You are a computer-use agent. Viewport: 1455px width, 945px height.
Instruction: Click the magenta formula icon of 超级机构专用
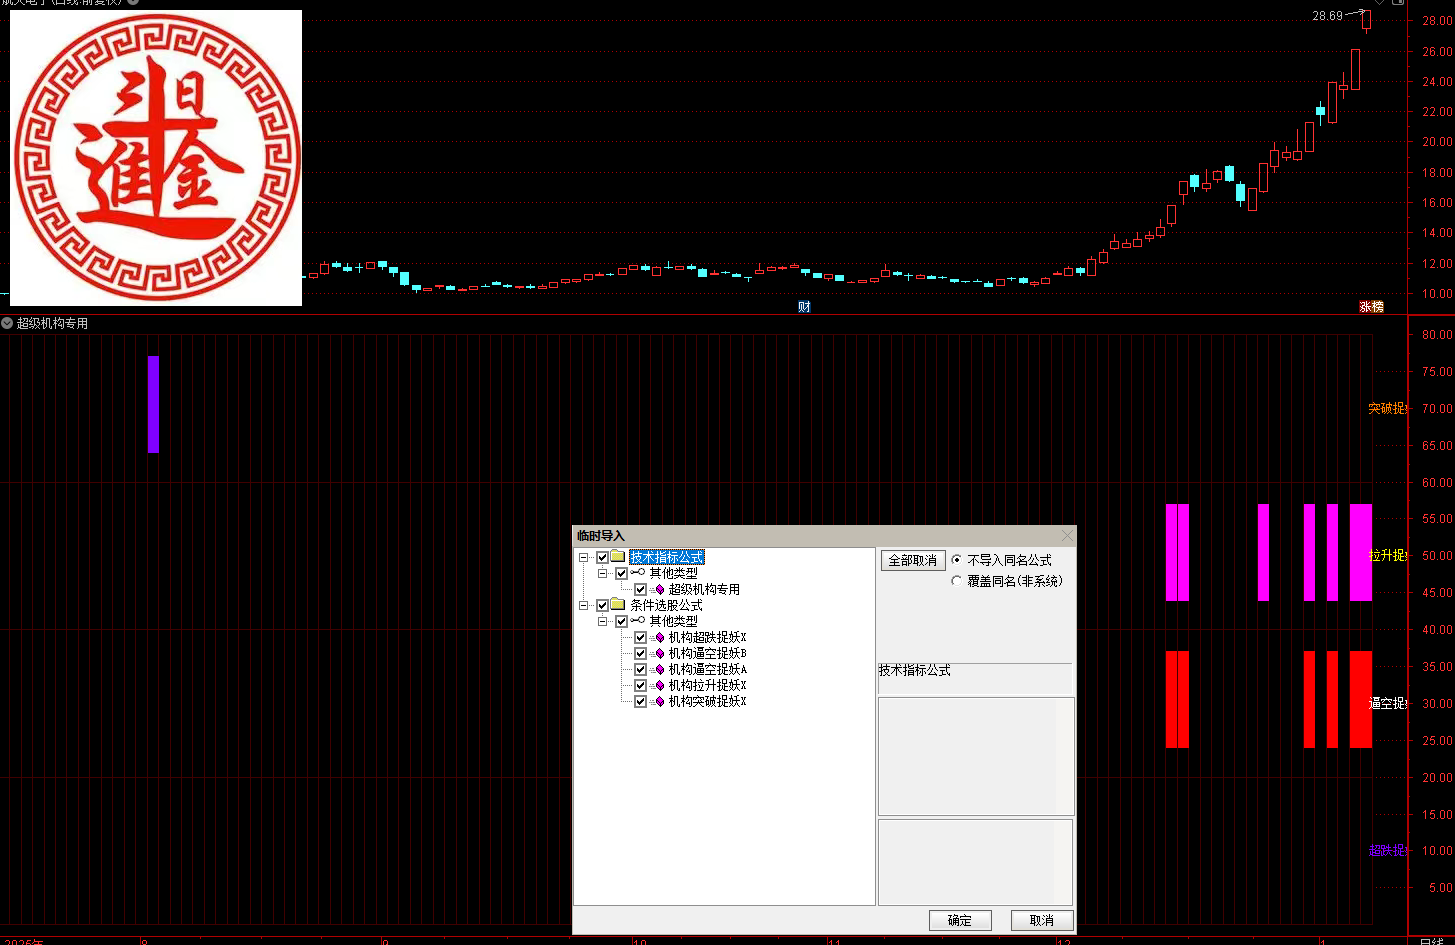[659, 589]
